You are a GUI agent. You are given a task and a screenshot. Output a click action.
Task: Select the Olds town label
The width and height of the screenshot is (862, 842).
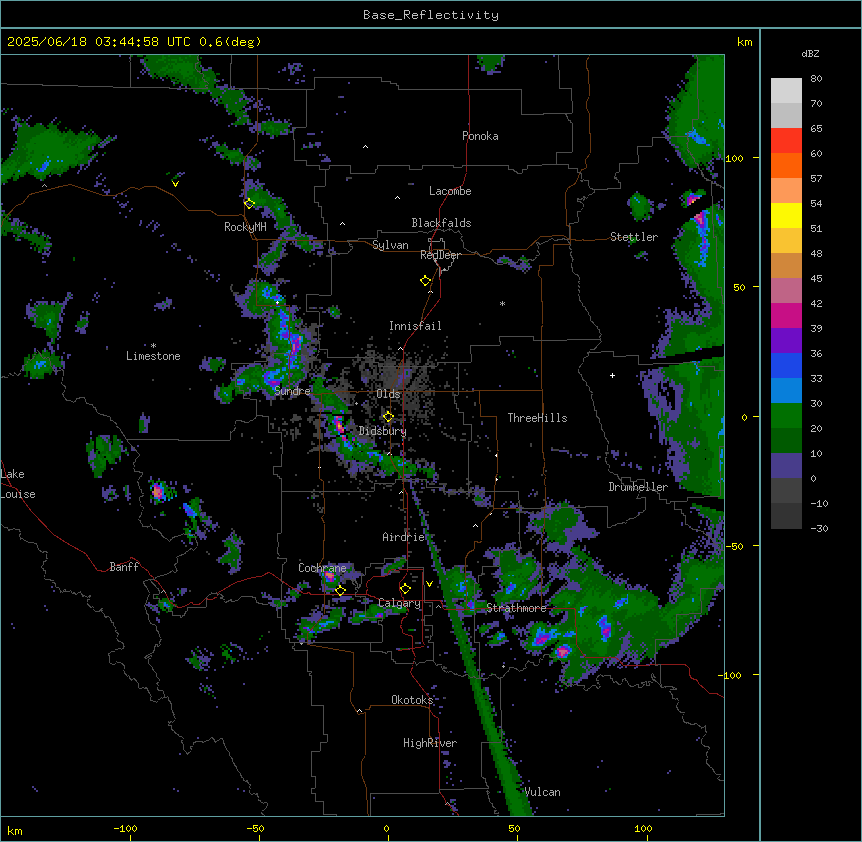point(388,394)
